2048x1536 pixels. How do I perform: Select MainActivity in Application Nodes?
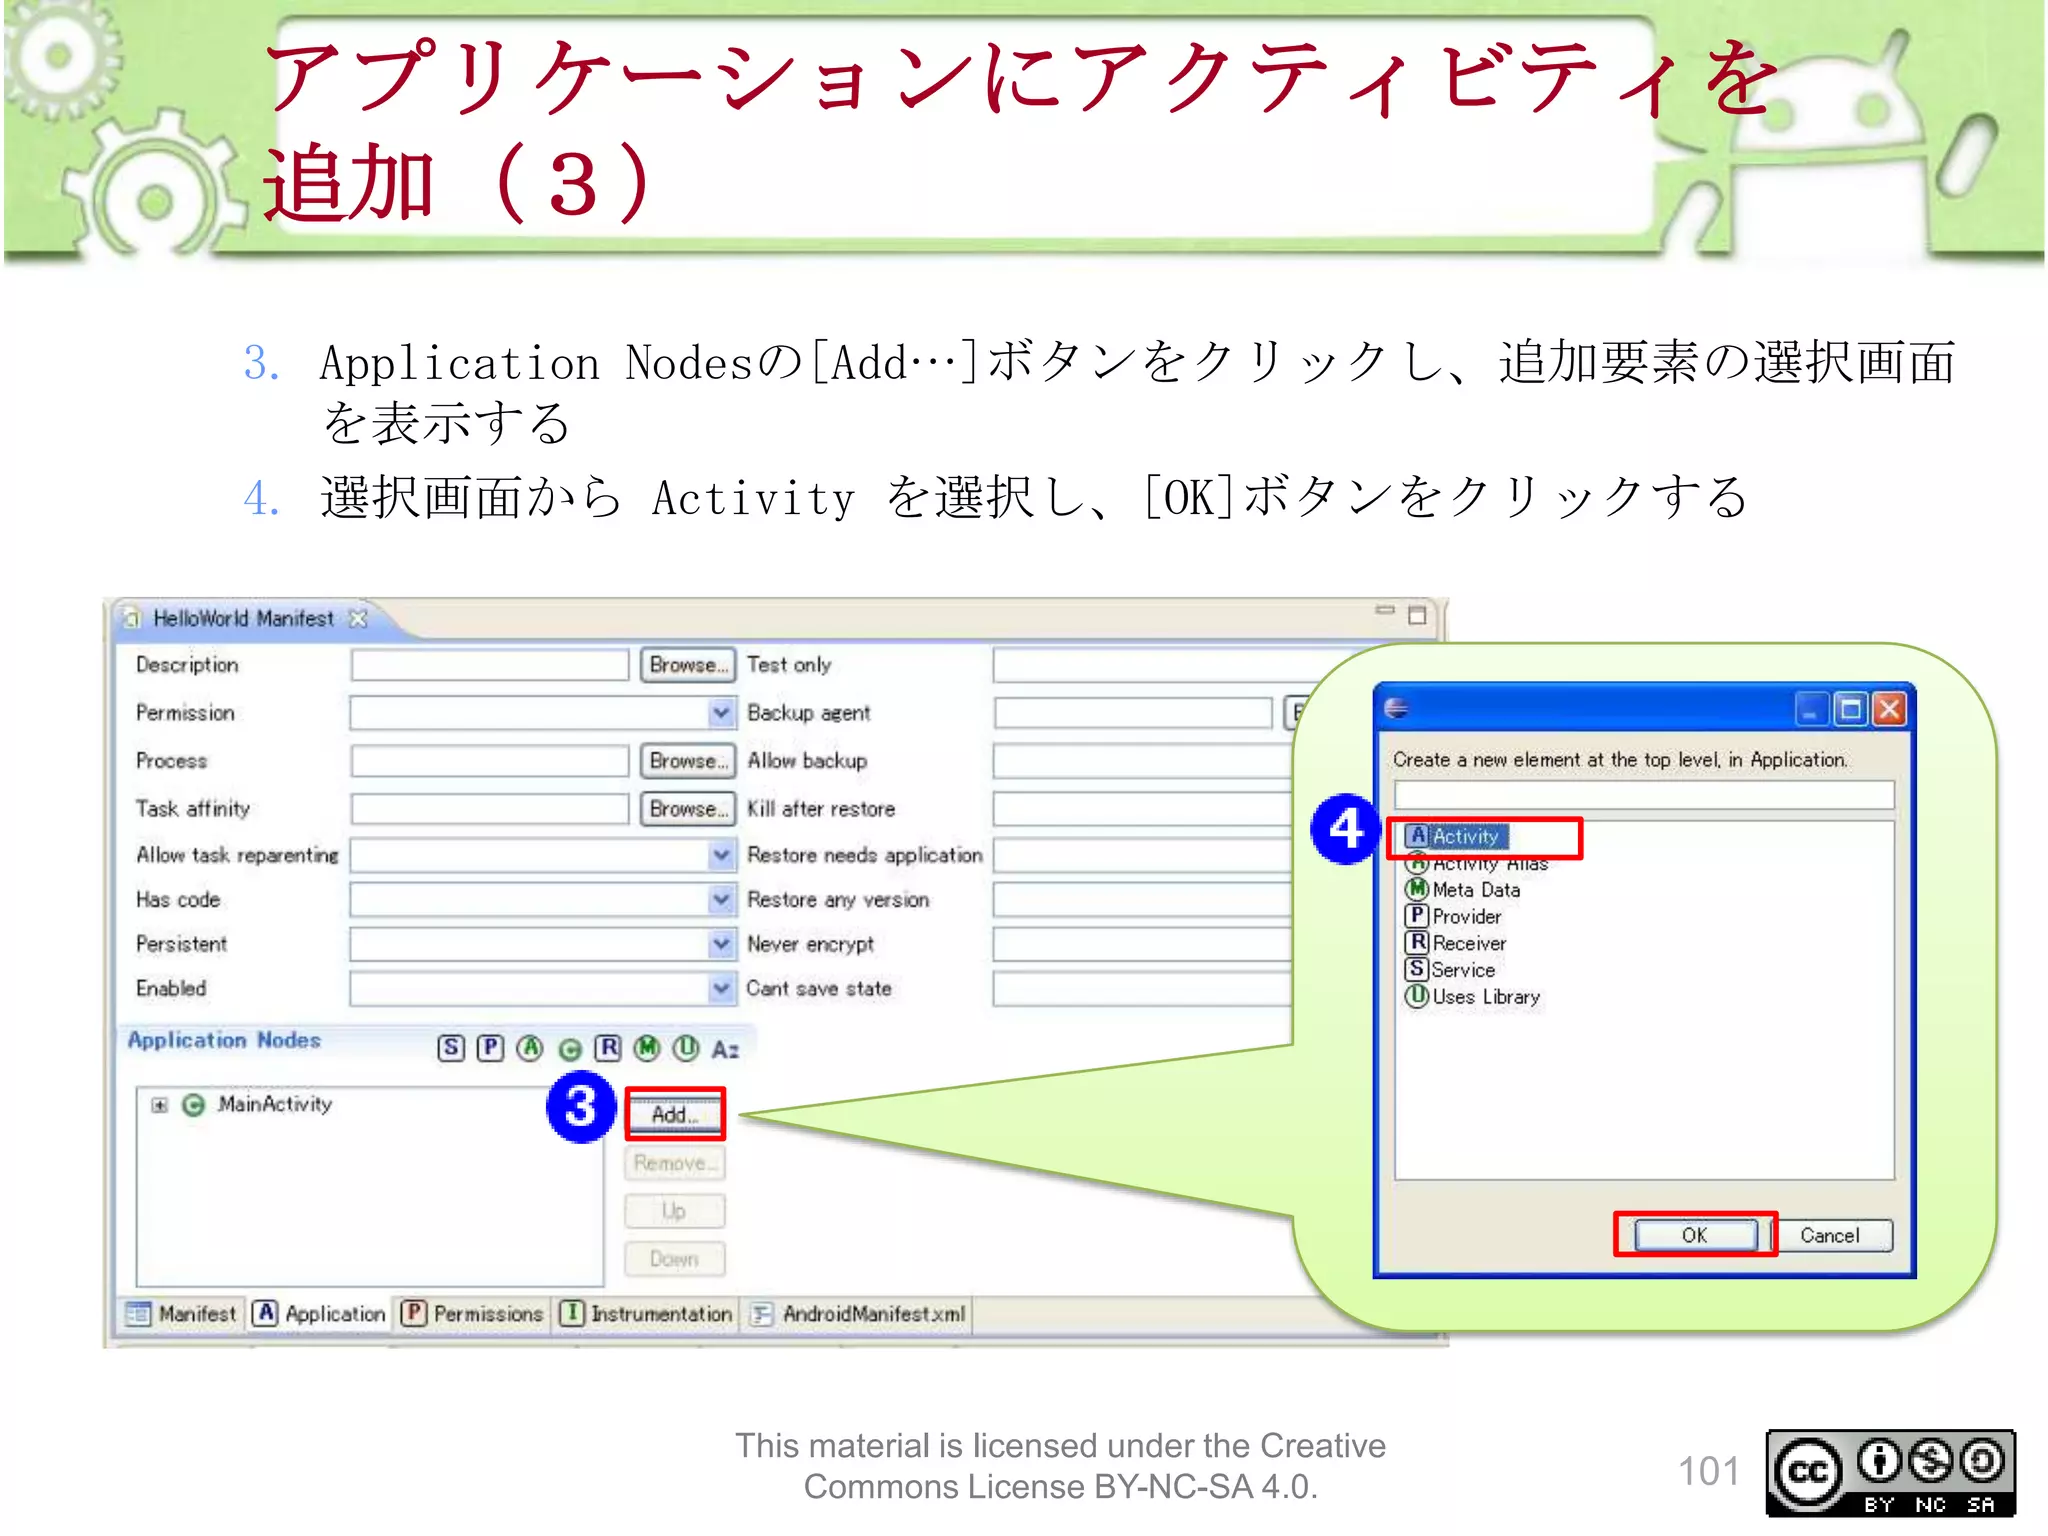point(274,1104)
